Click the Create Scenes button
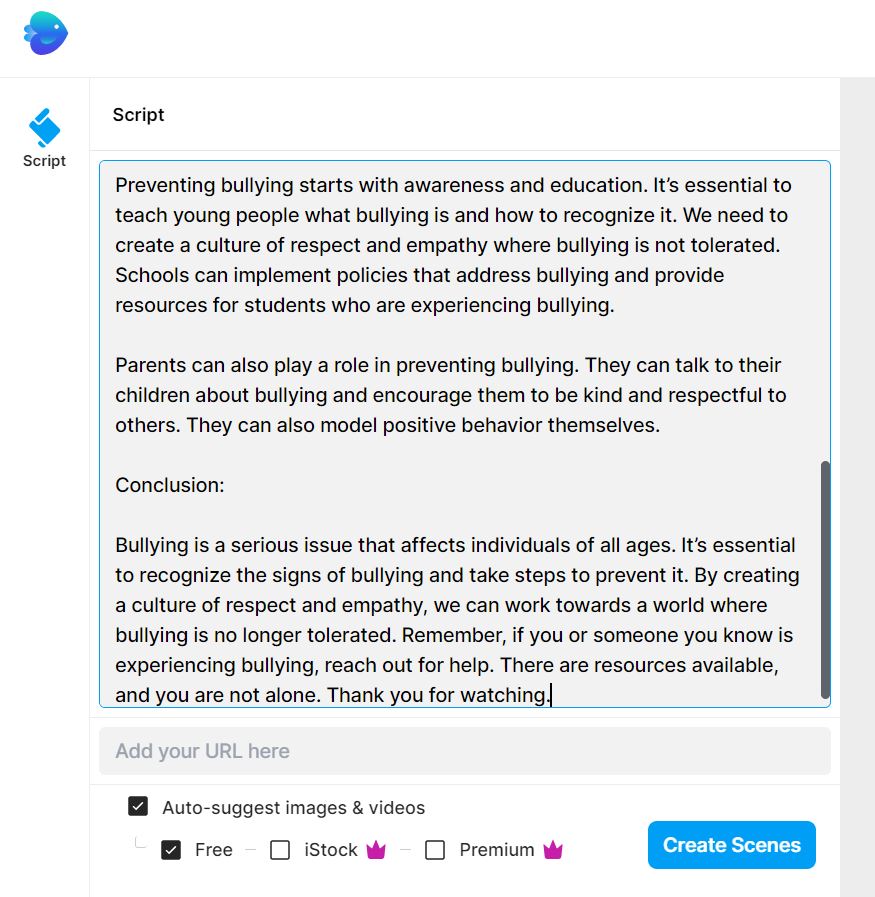The width and height of the screenshot is (875, 897). pos(731,845)
